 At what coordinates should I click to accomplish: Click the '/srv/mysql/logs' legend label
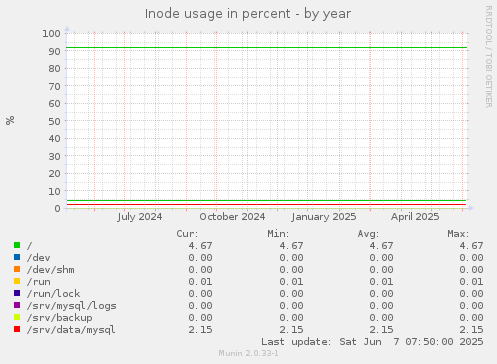(x=72, y=306)
